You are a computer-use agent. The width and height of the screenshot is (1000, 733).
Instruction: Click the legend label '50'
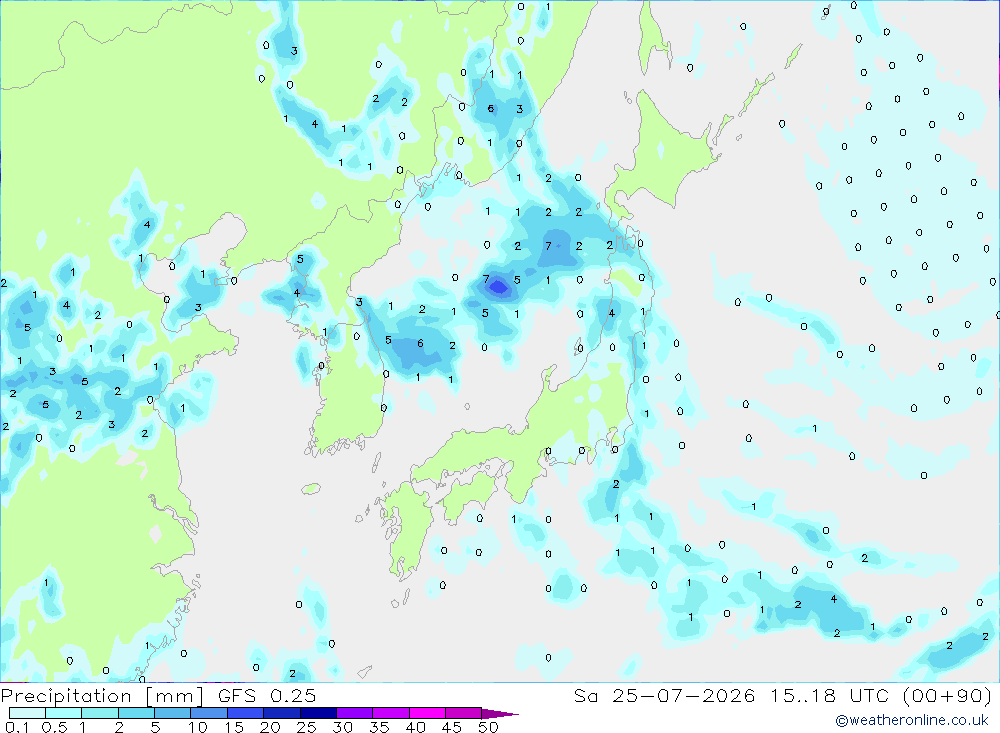click(489, 727)
